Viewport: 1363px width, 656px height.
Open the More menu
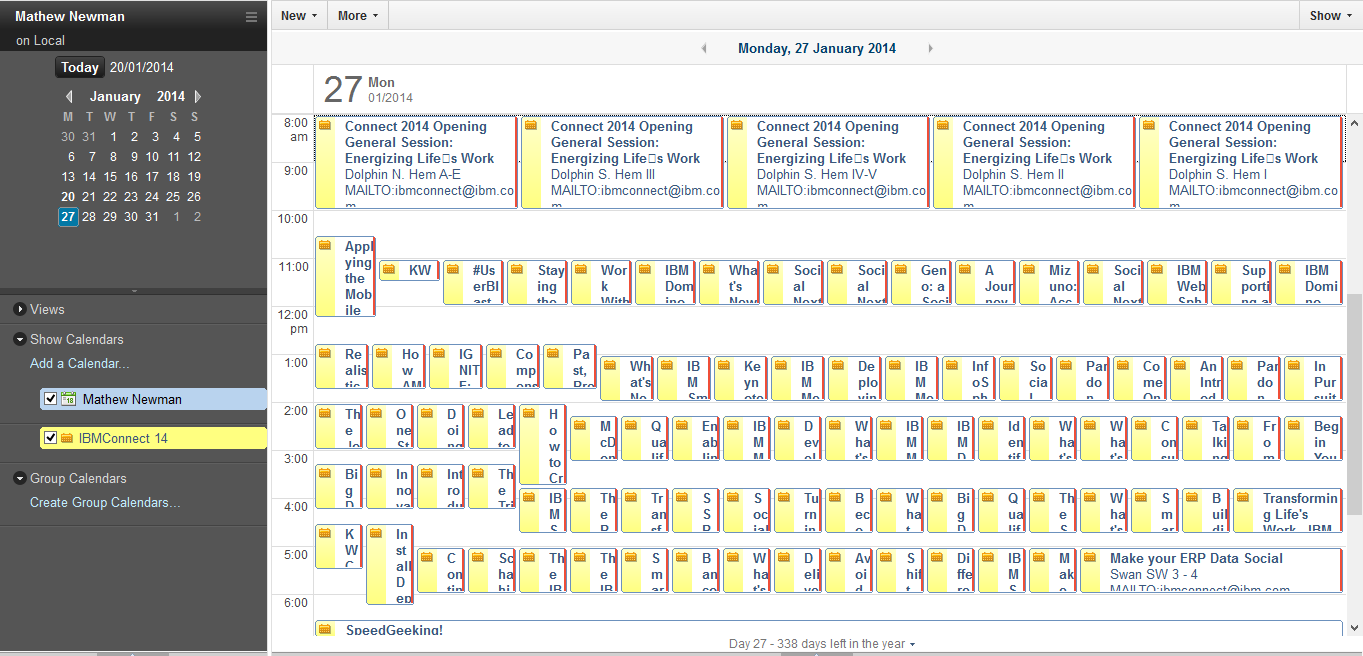357,15
